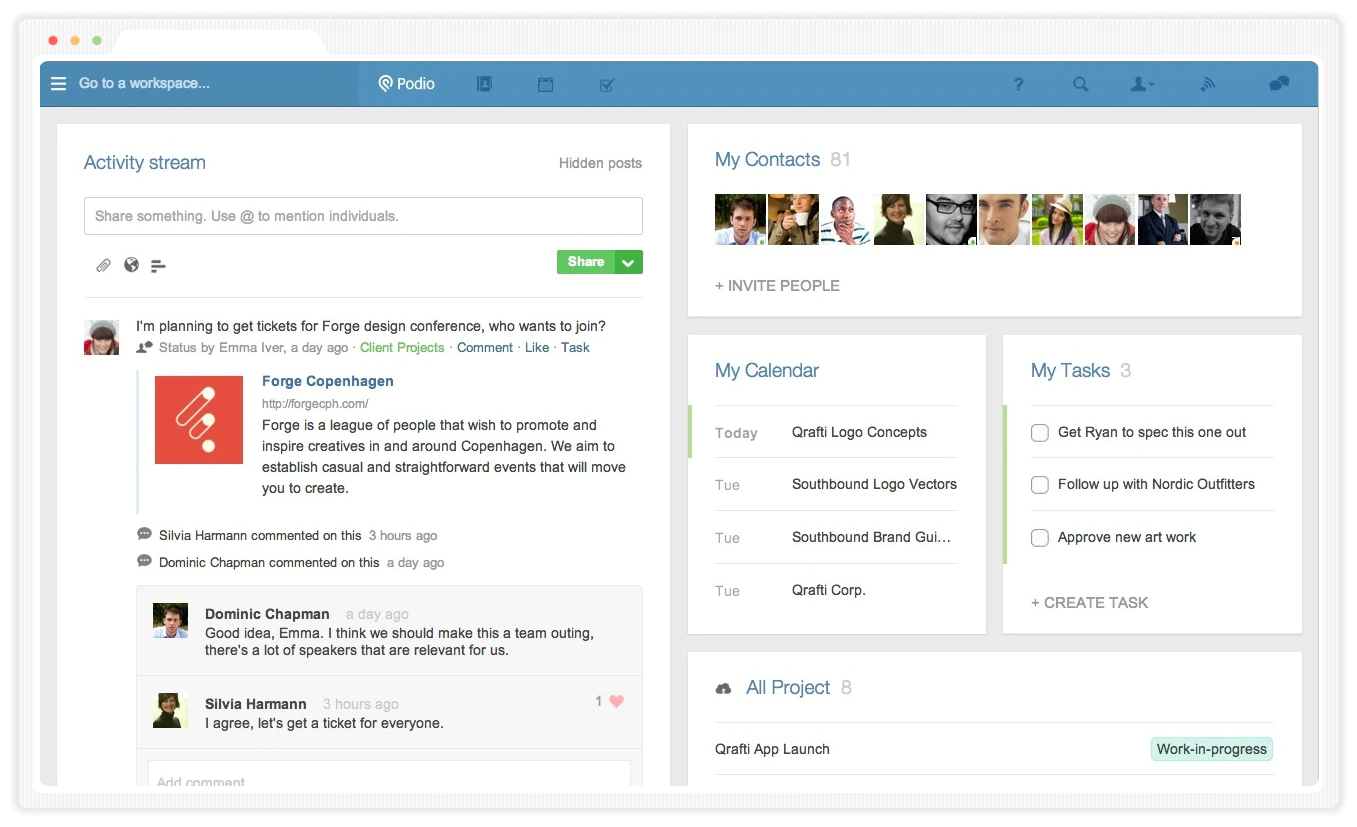
Task: Like Silvia Harmann's comment with heart icon
Action: point(616,701)
